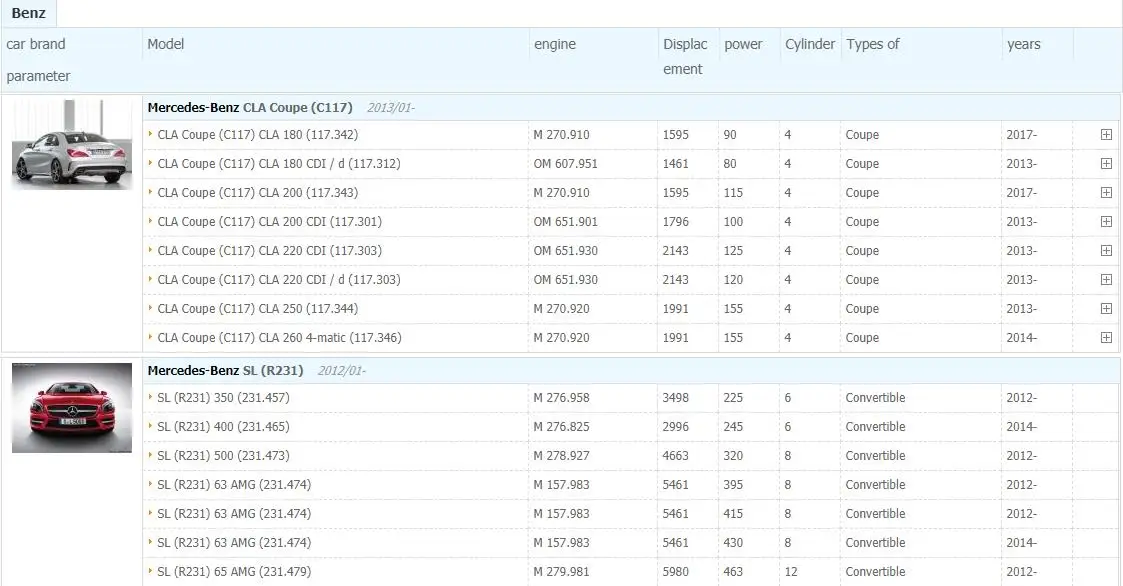Select displacement value 1796

[x=675, y=221]
